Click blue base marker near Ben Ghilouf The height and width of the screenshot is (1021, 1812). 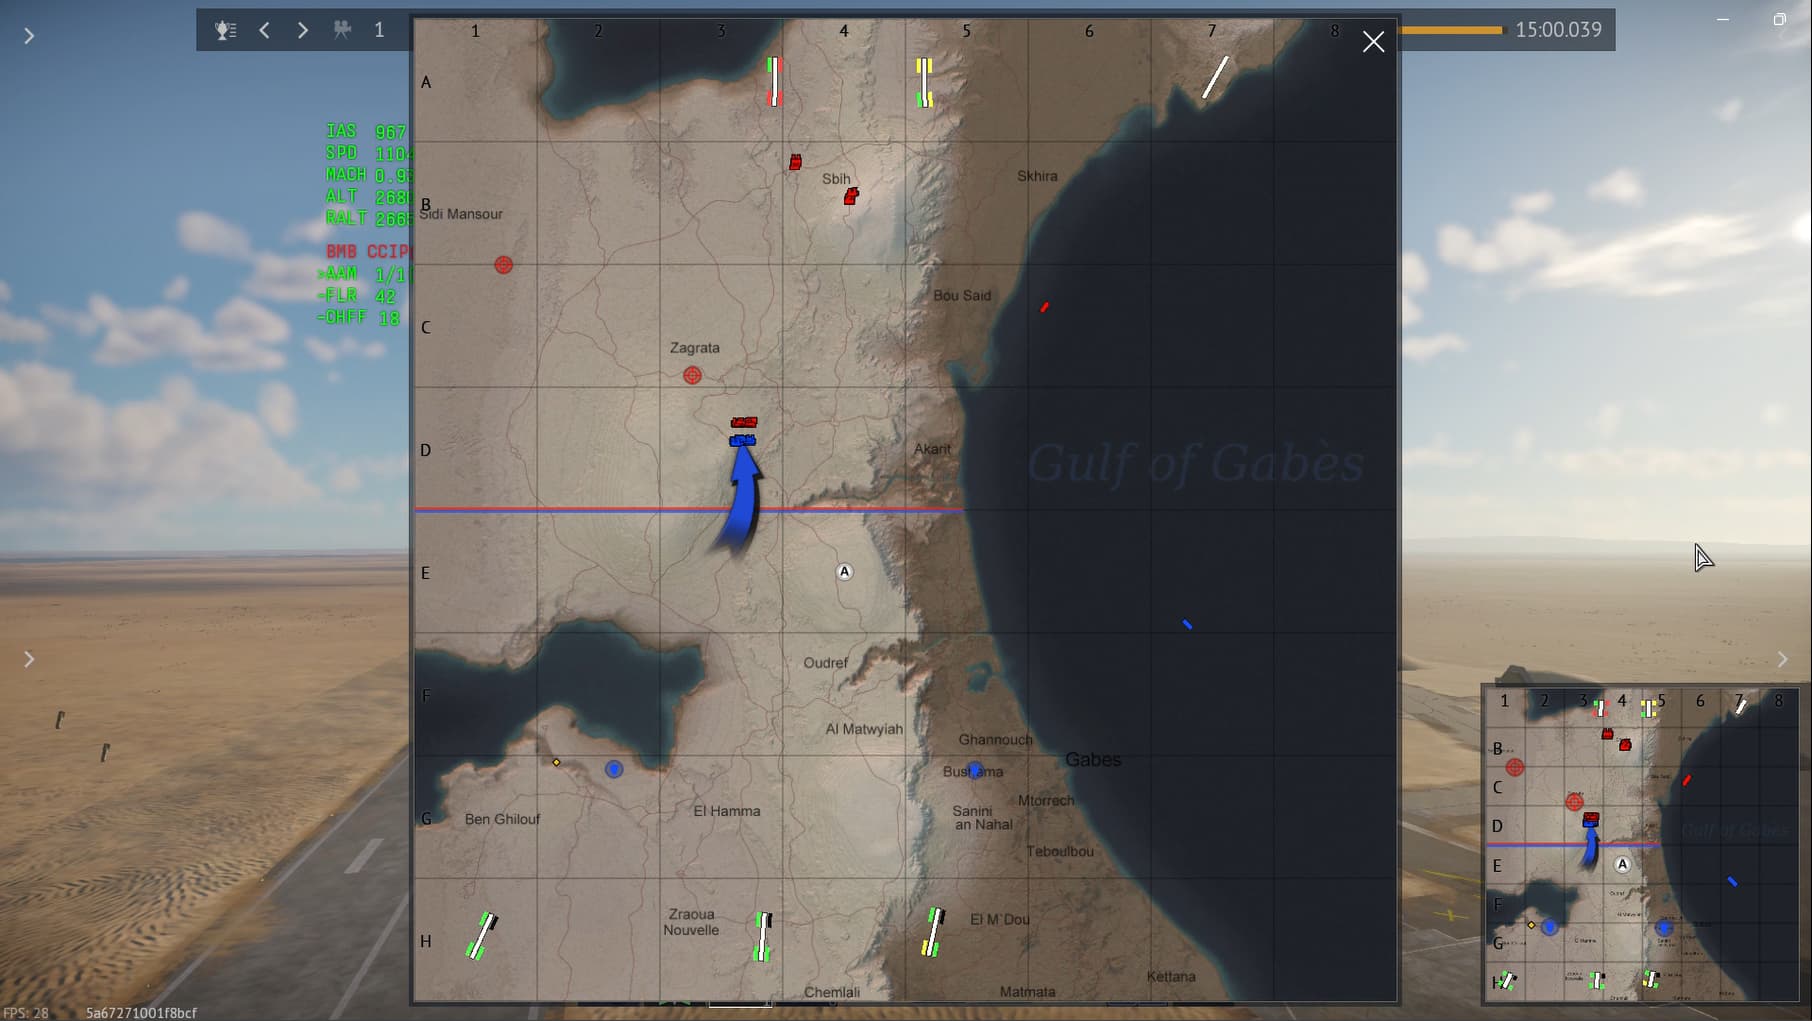coord(614,769)
